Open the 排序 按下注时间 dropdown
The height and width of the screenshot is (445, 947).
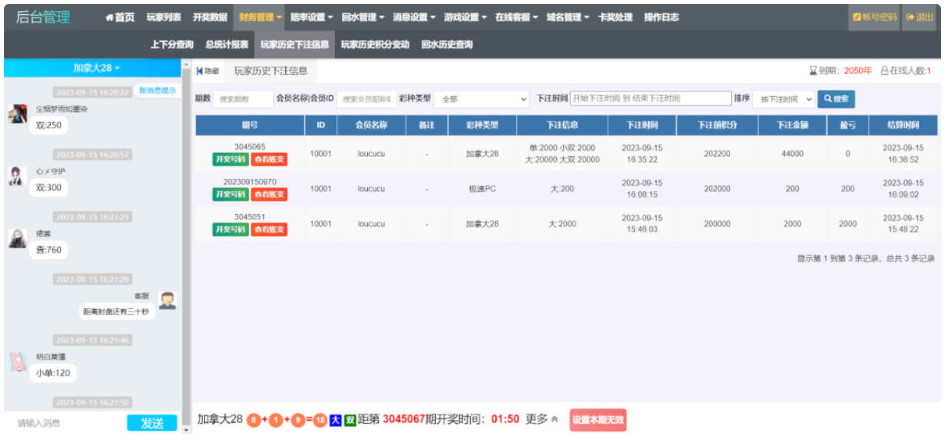tap(783, 99)
